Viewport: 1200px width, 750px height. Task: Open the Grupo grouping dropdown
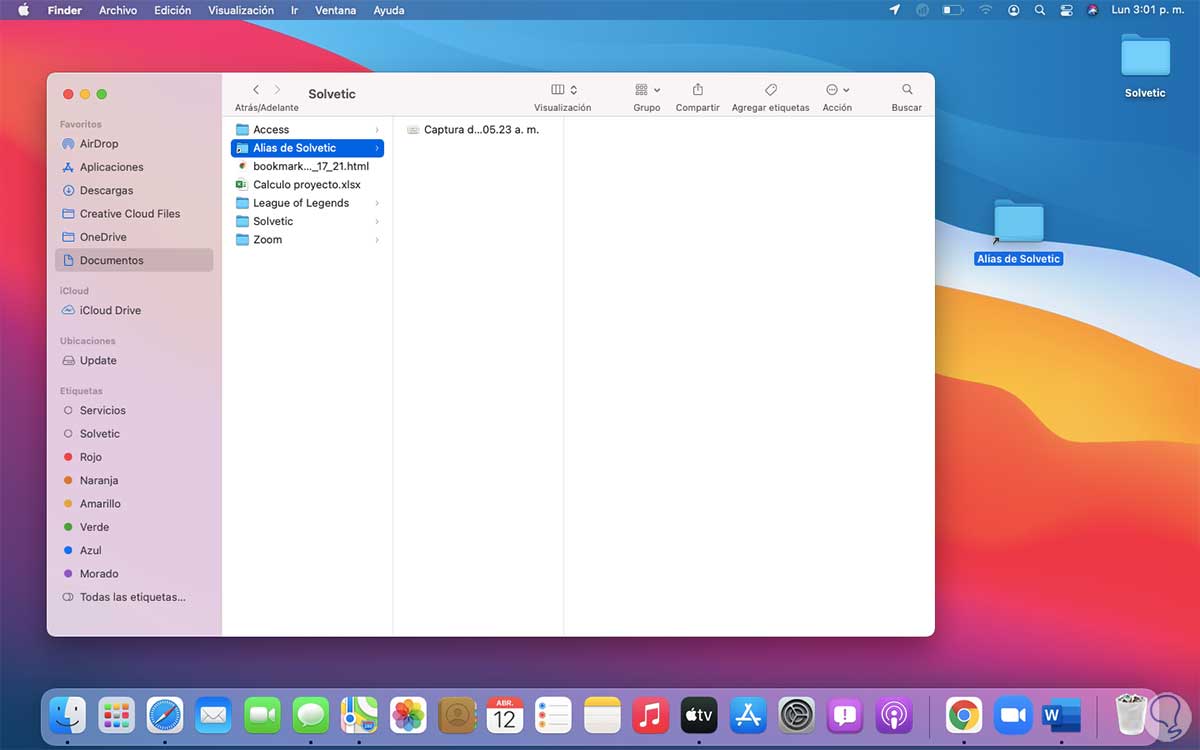pos(647,90)
